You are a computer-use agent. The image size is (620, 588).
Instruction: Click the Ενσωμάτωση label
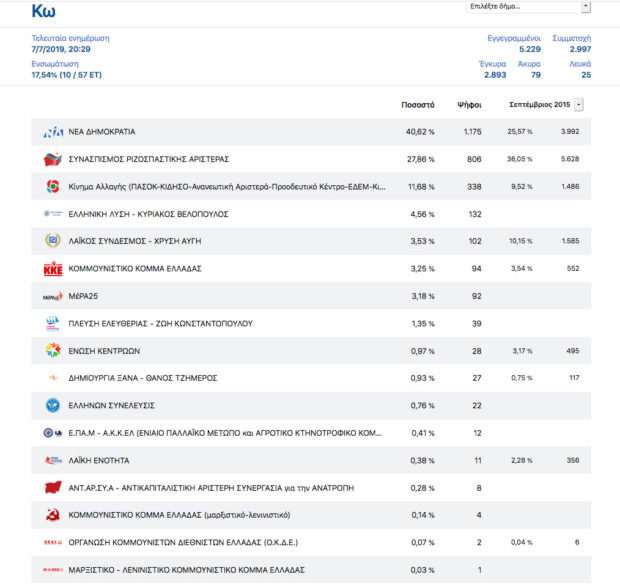click(x=55, y=64)
